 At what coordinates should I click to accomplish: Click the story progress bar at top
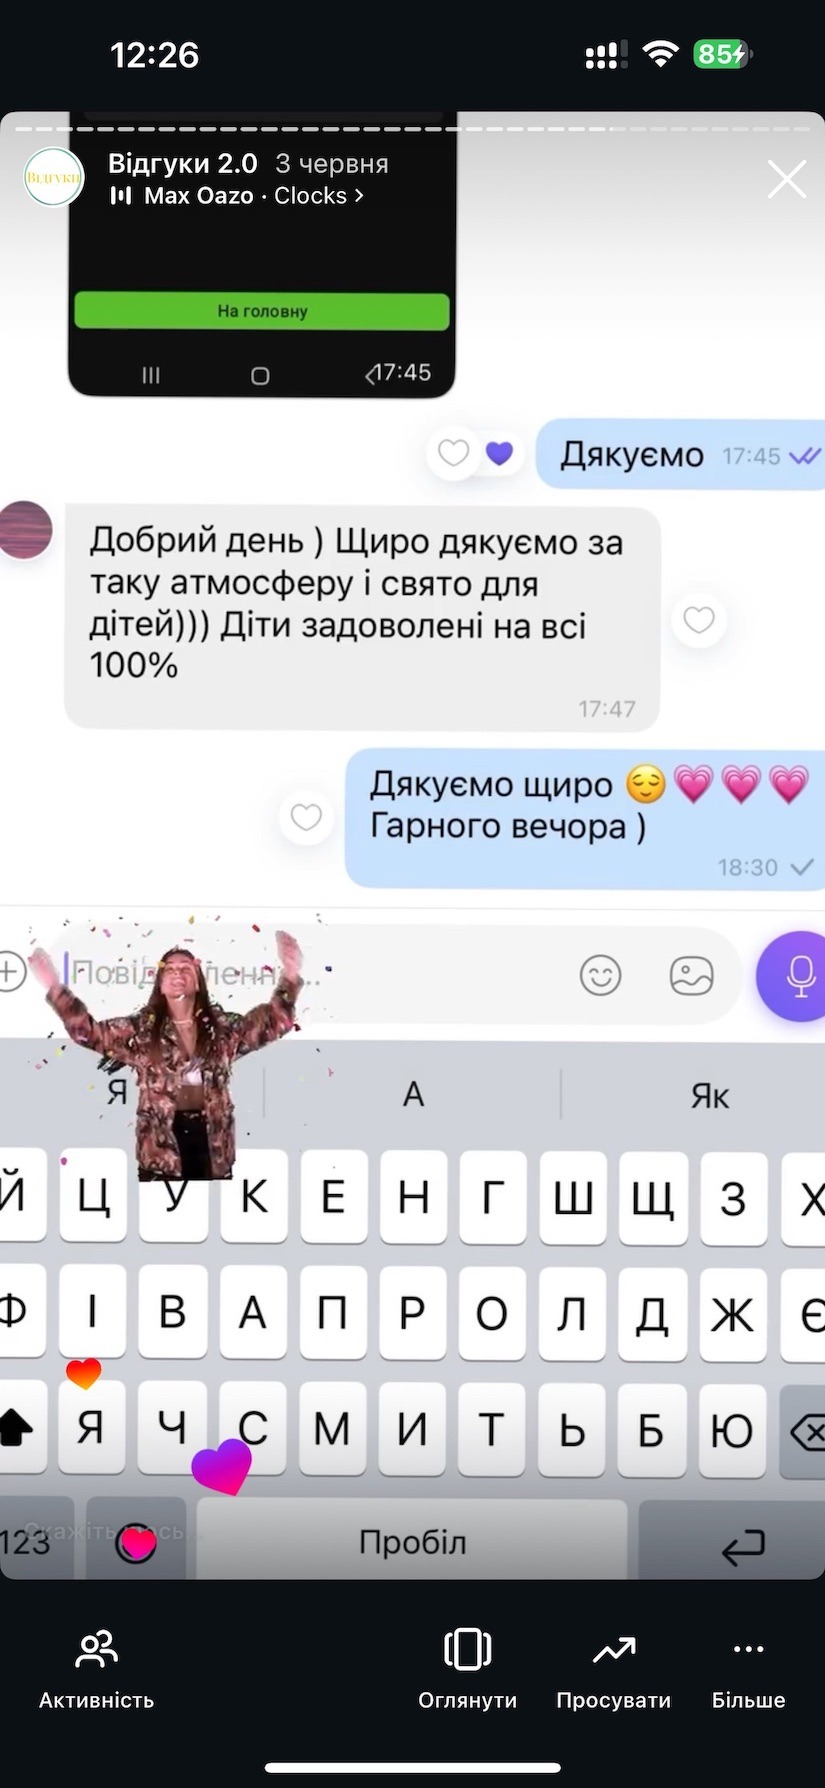[x=412, y=129]
